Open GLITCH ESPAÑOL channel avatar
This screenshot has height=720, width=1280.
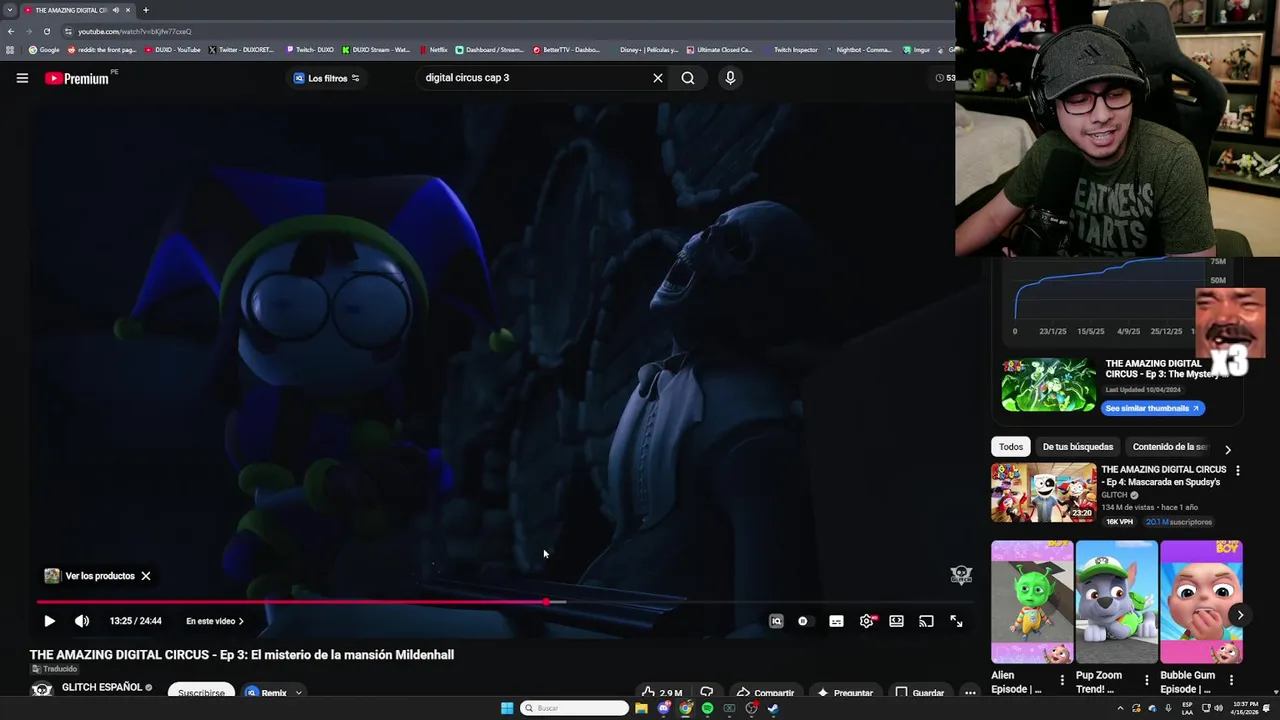pyautogui.click(x=41, y=690)
